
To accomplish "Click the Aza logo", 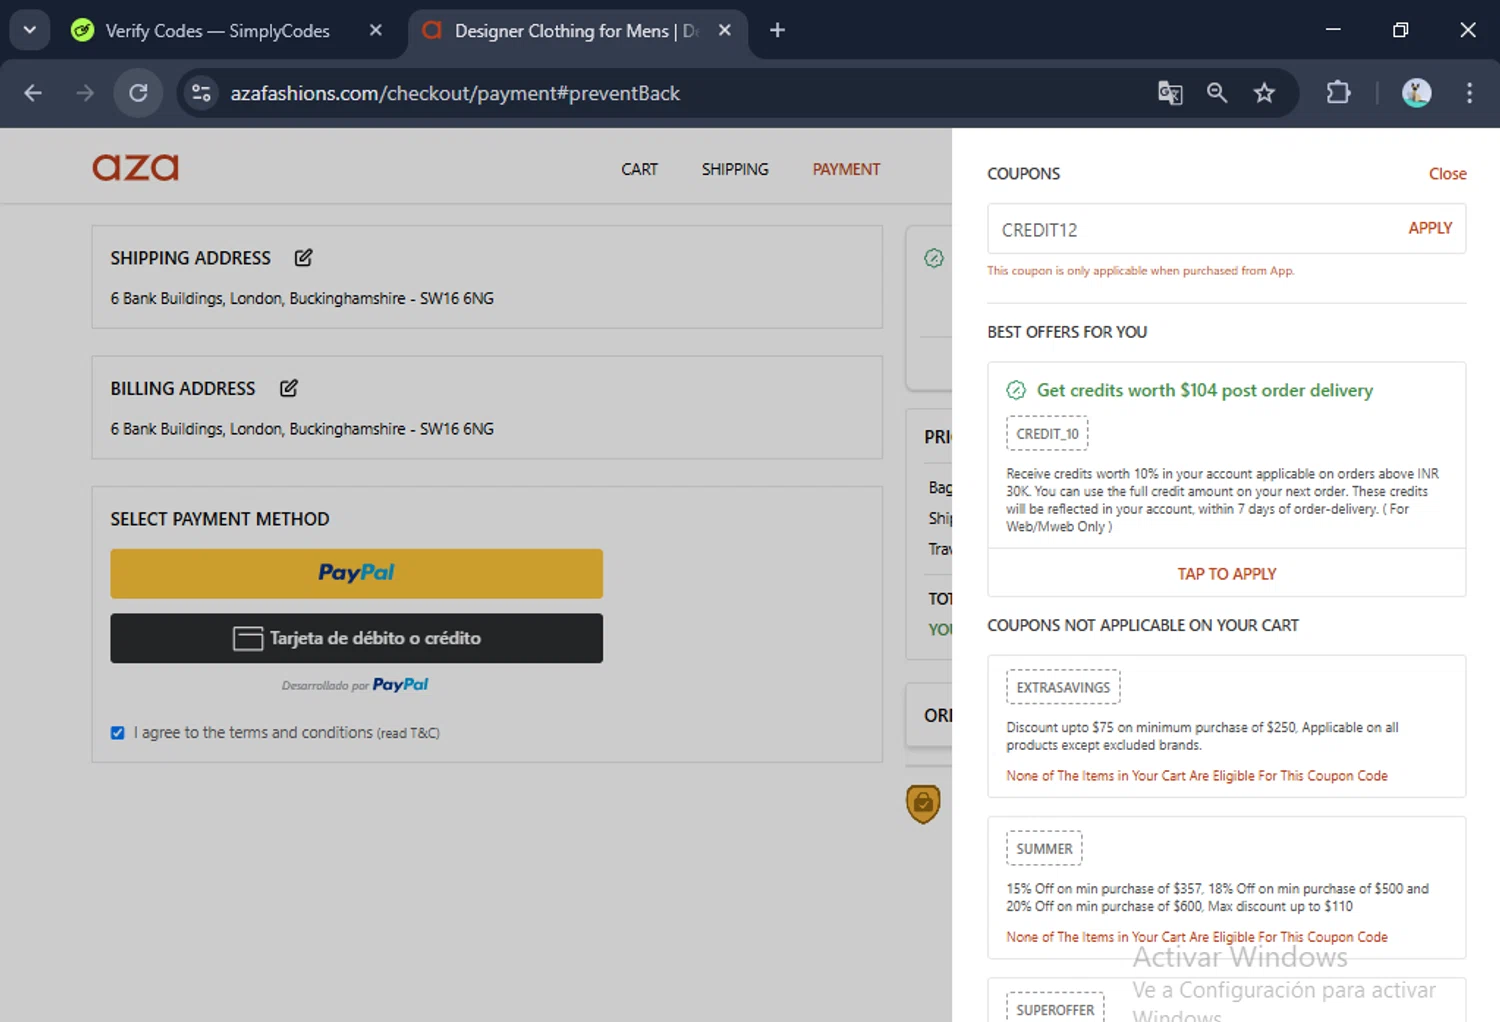I will click(x=135, y=167).
